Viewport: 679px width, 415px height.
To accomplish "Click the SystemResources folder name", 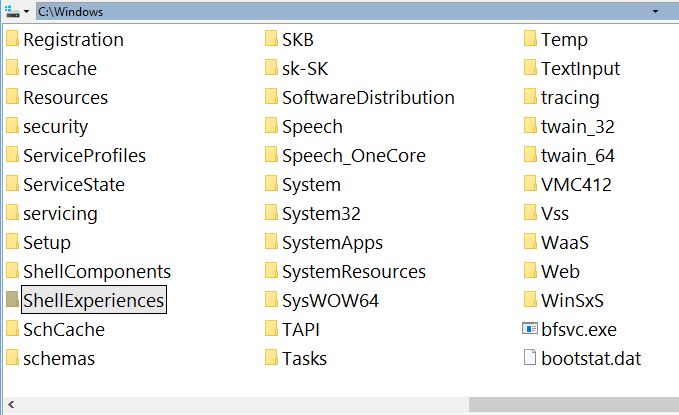I will pyautogui.click(x=354, y=272).
